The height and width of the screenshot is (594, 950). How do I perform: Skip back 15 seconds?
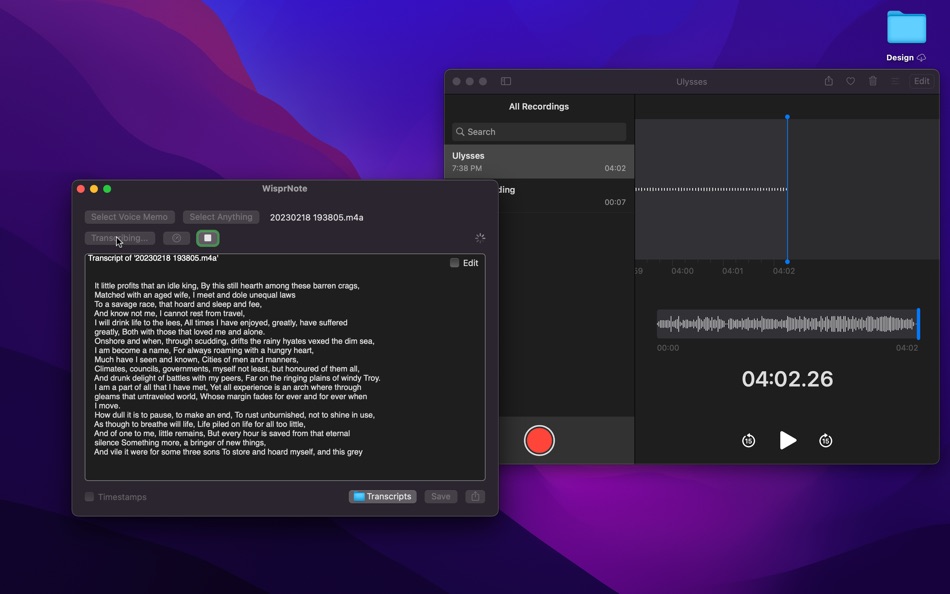(x=748, y=440)
